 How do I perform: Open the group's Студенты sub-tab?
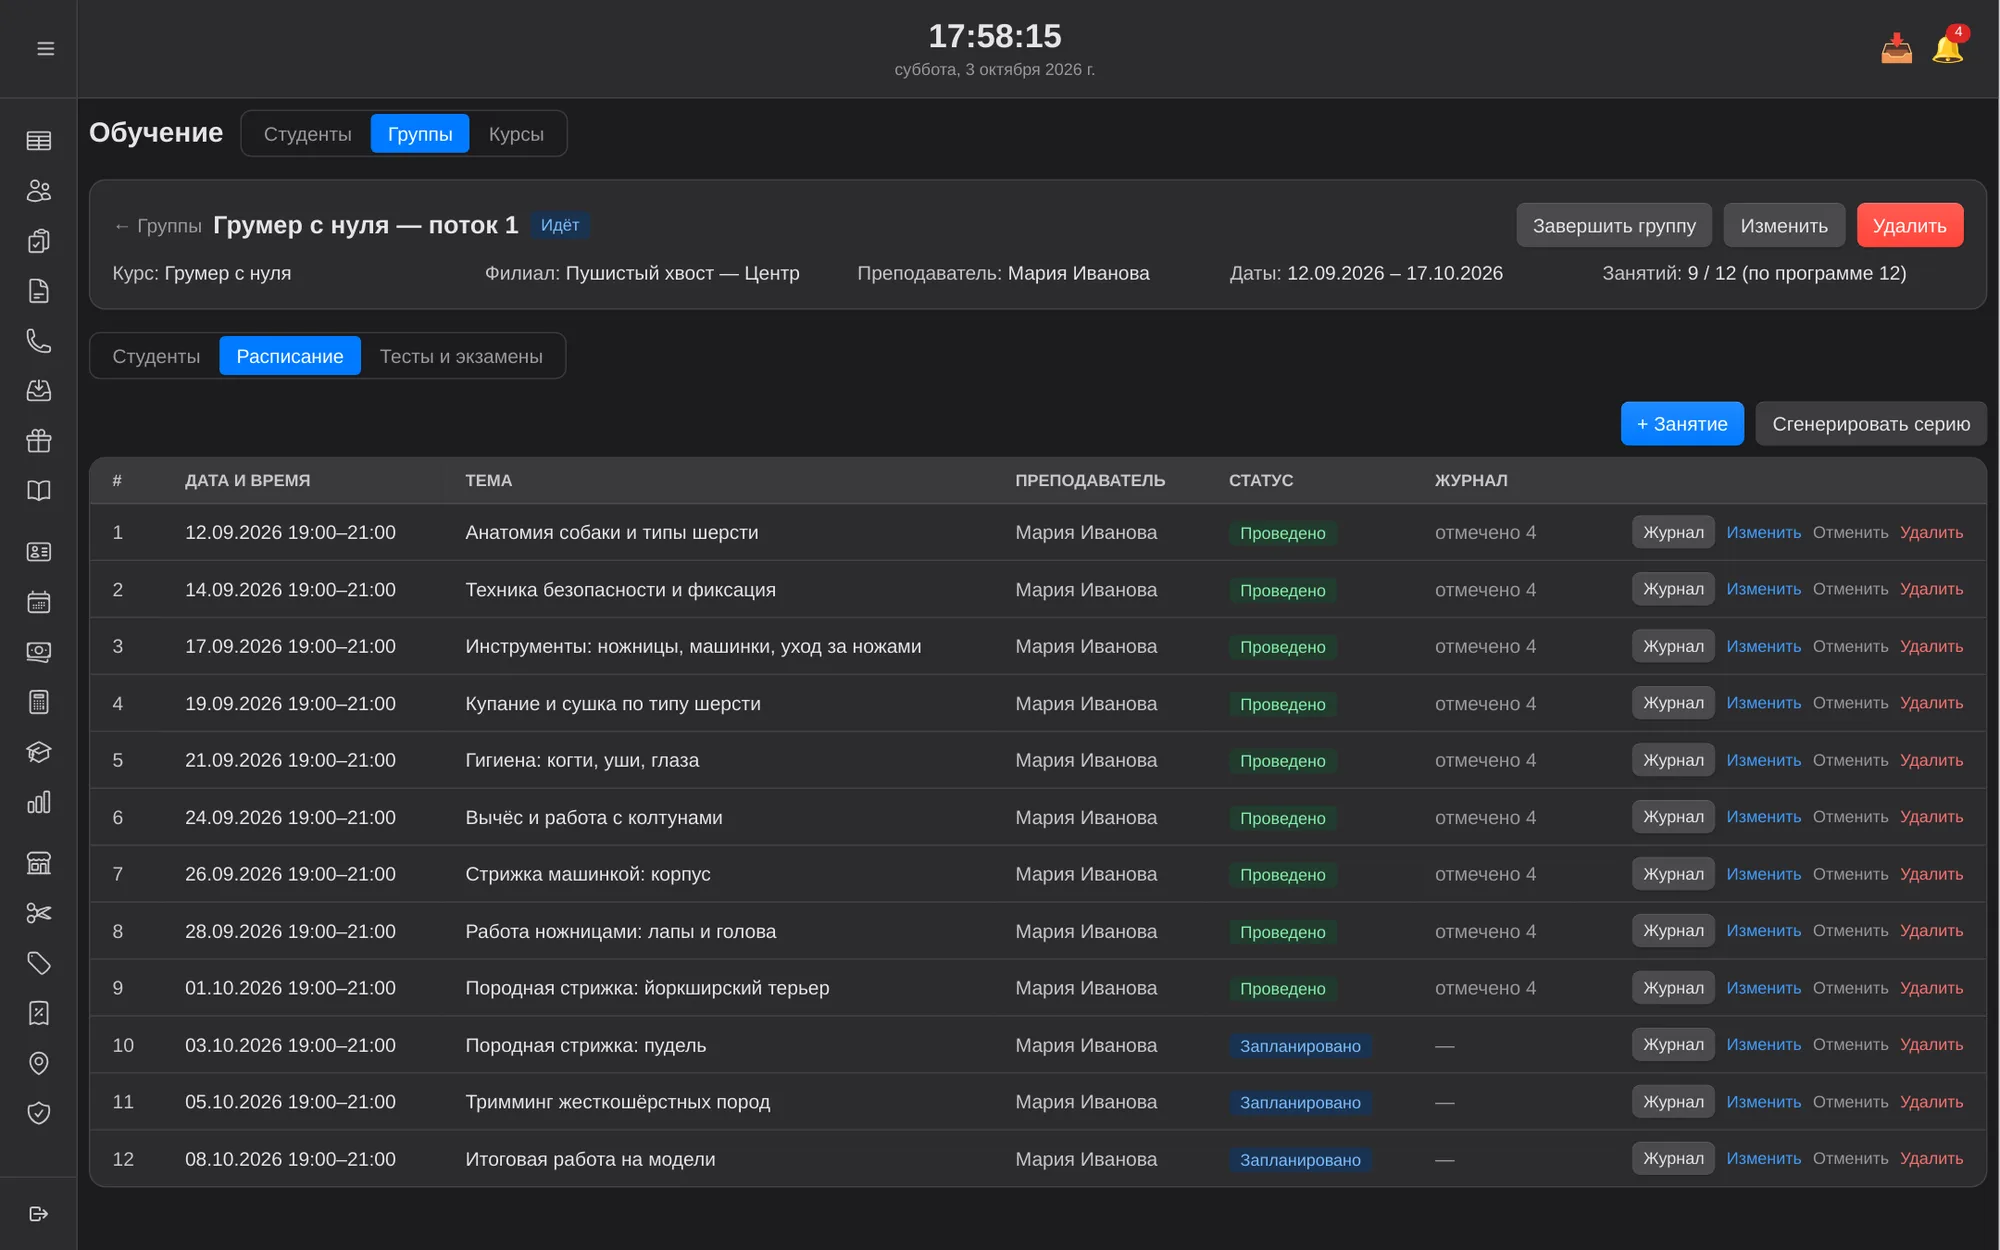(156, 357)
